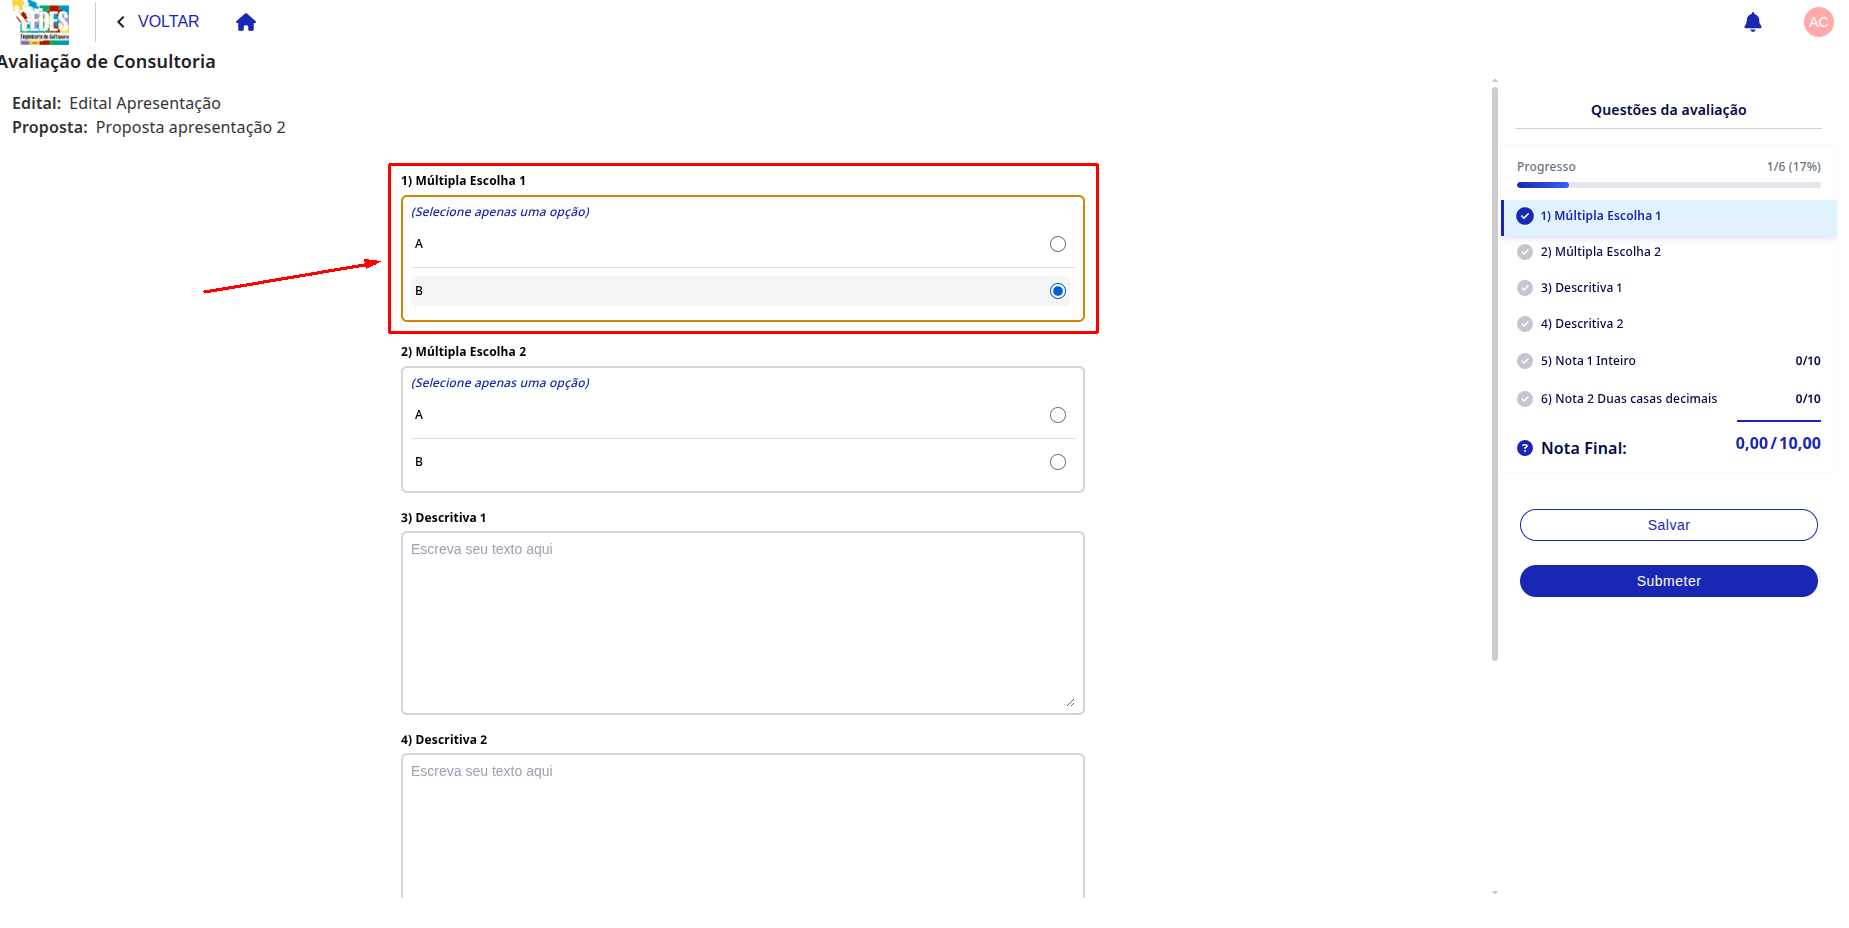Click inside Descritiva 1 text area
The image size is (1849, 928).
pos(742,623)
